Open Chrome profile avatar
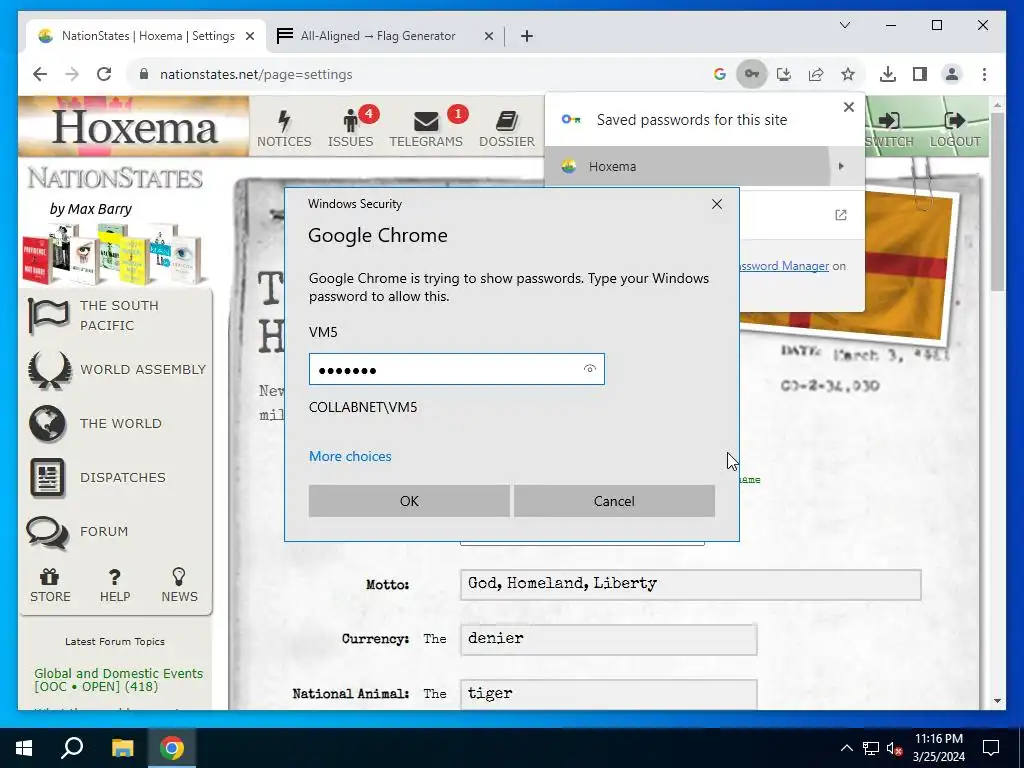Screen dimensions: 1024x768 tap(952, 74)
